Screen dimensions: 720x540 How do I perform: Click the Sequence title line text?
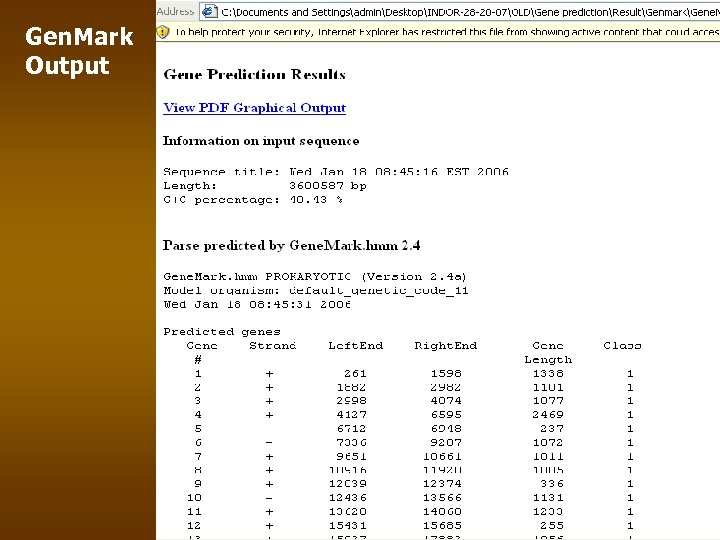click(336, 172)
